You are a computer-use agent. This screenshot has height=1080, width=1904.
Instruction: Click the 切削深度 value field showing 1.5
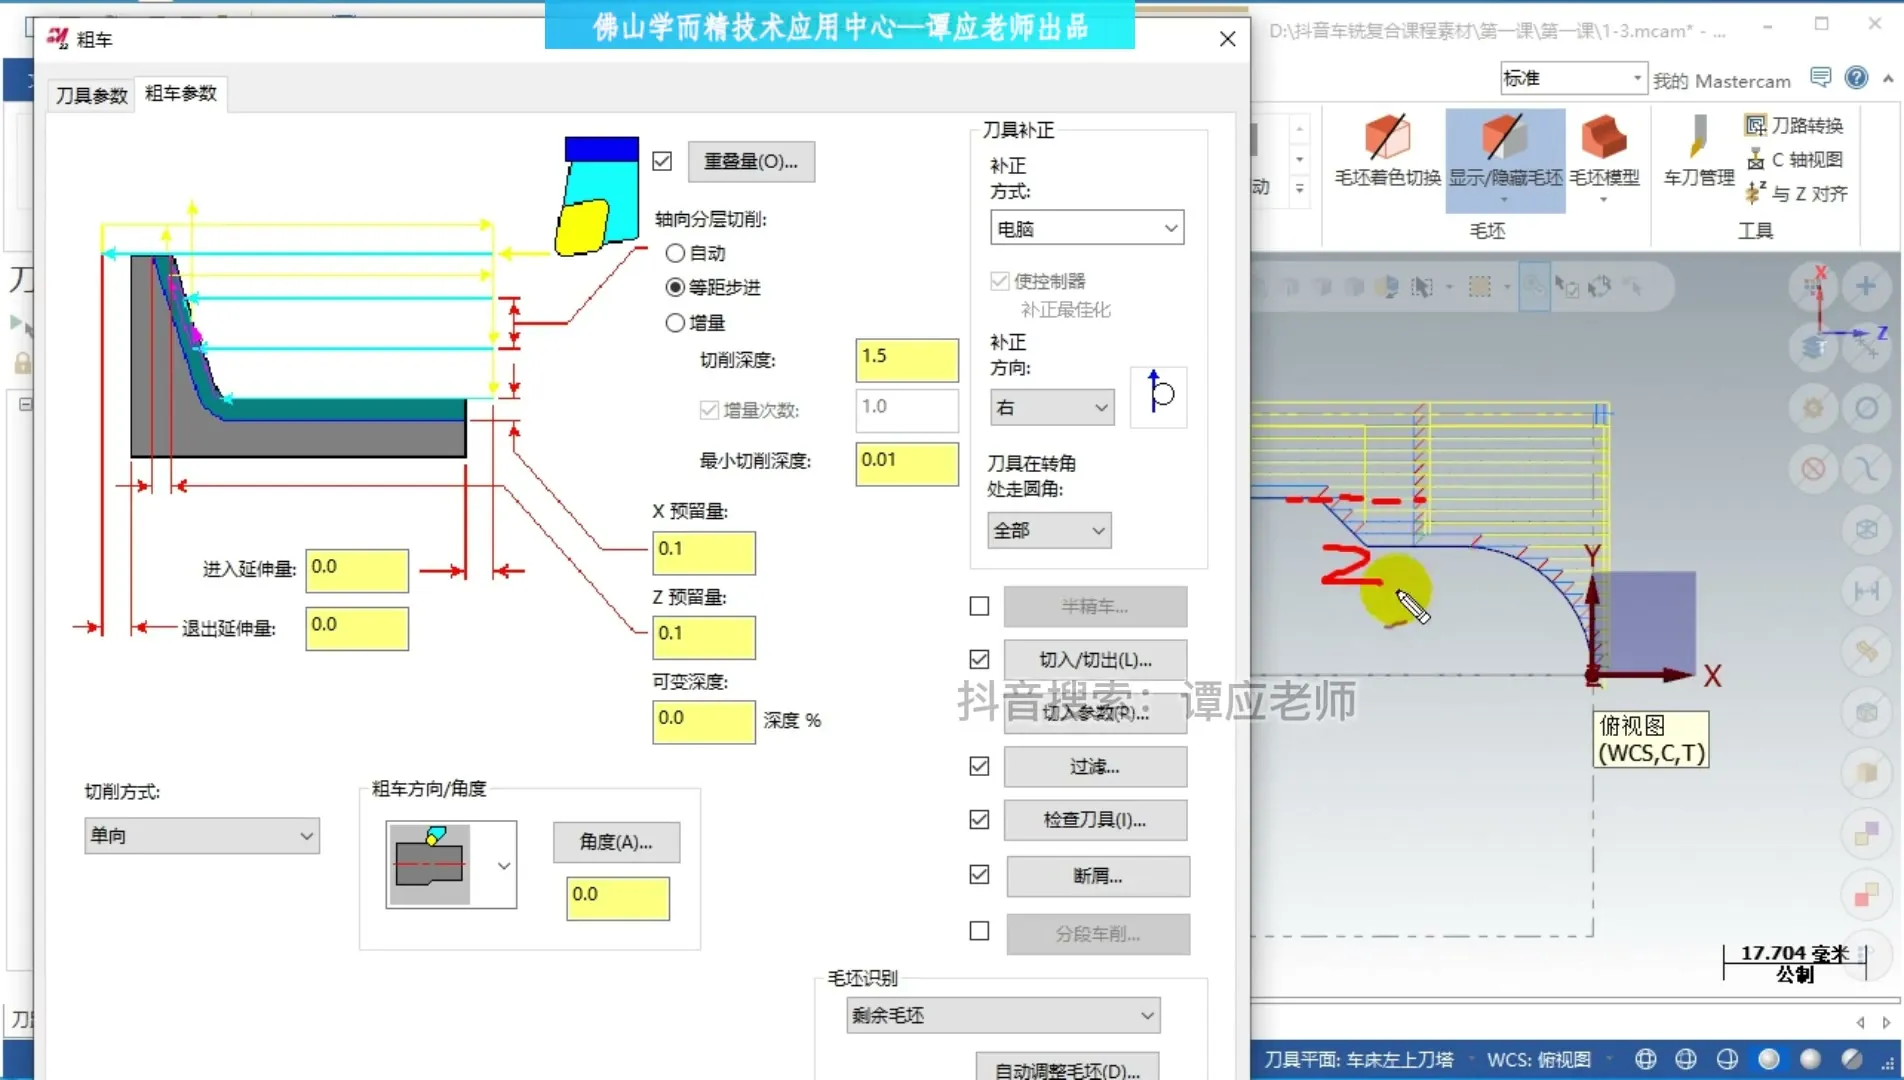[905, 359]
